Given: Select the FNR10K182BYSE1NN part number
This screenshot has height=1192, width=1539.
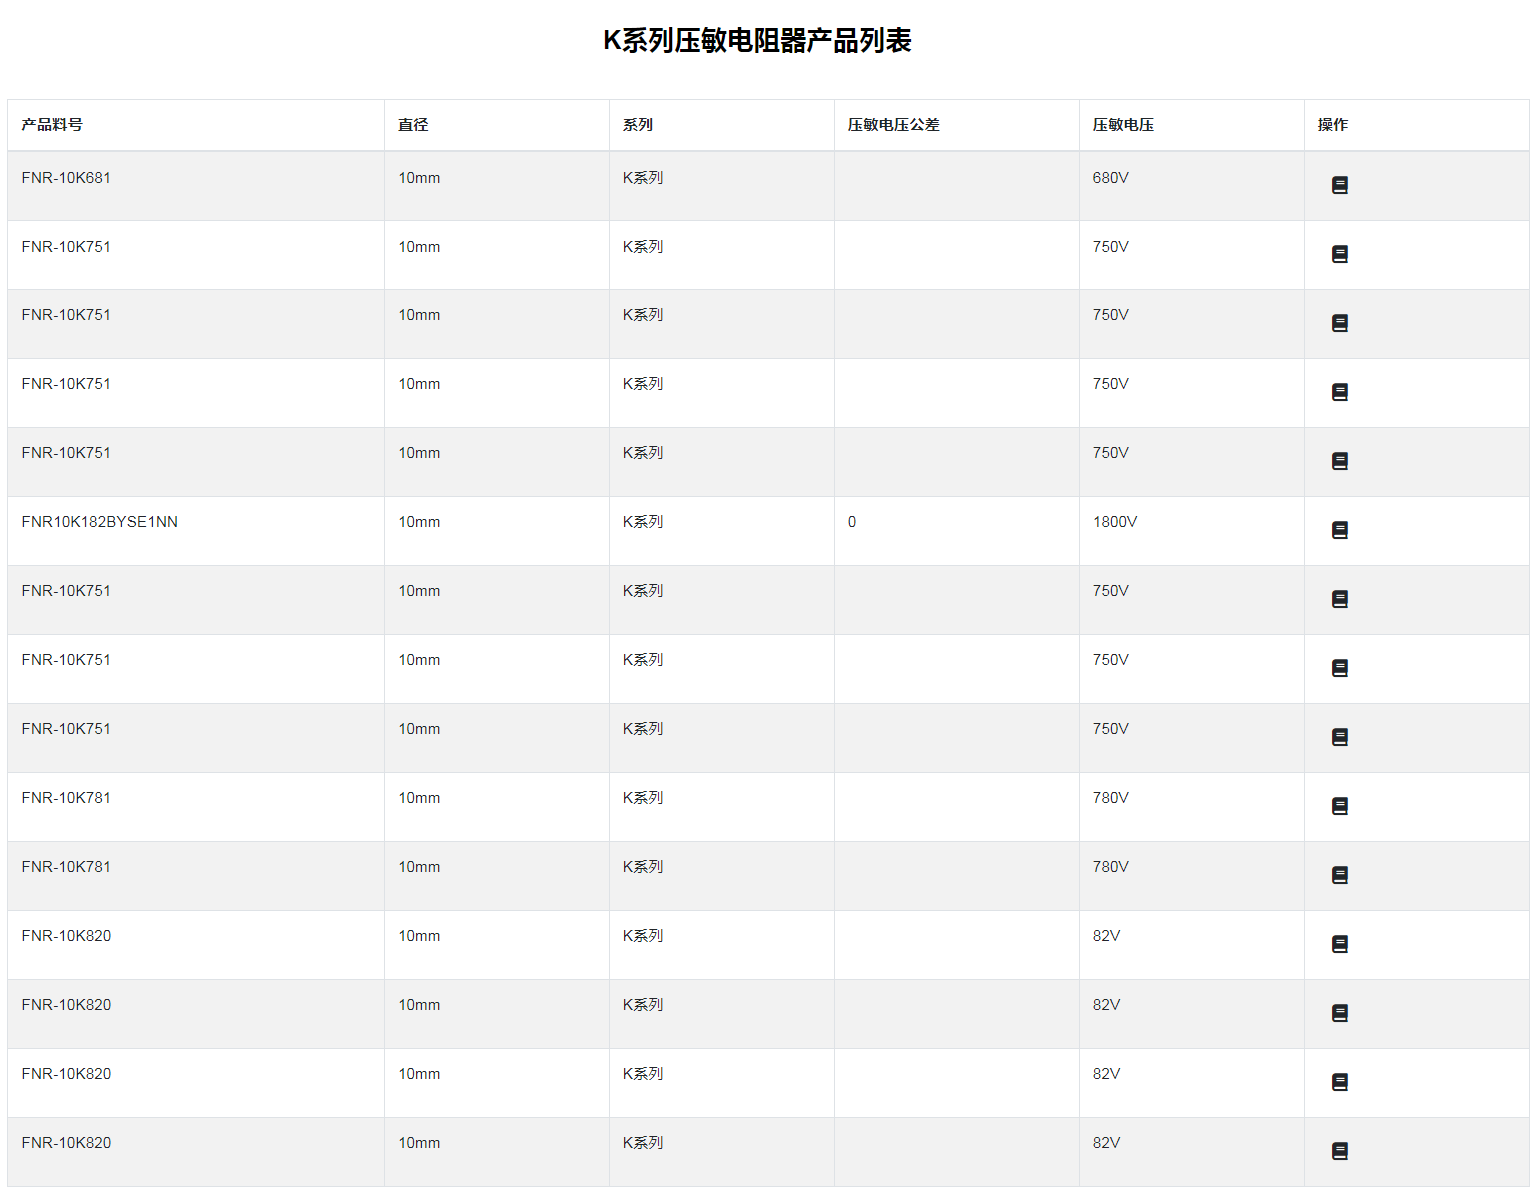Looking at the screenshot, I should 99,522.
